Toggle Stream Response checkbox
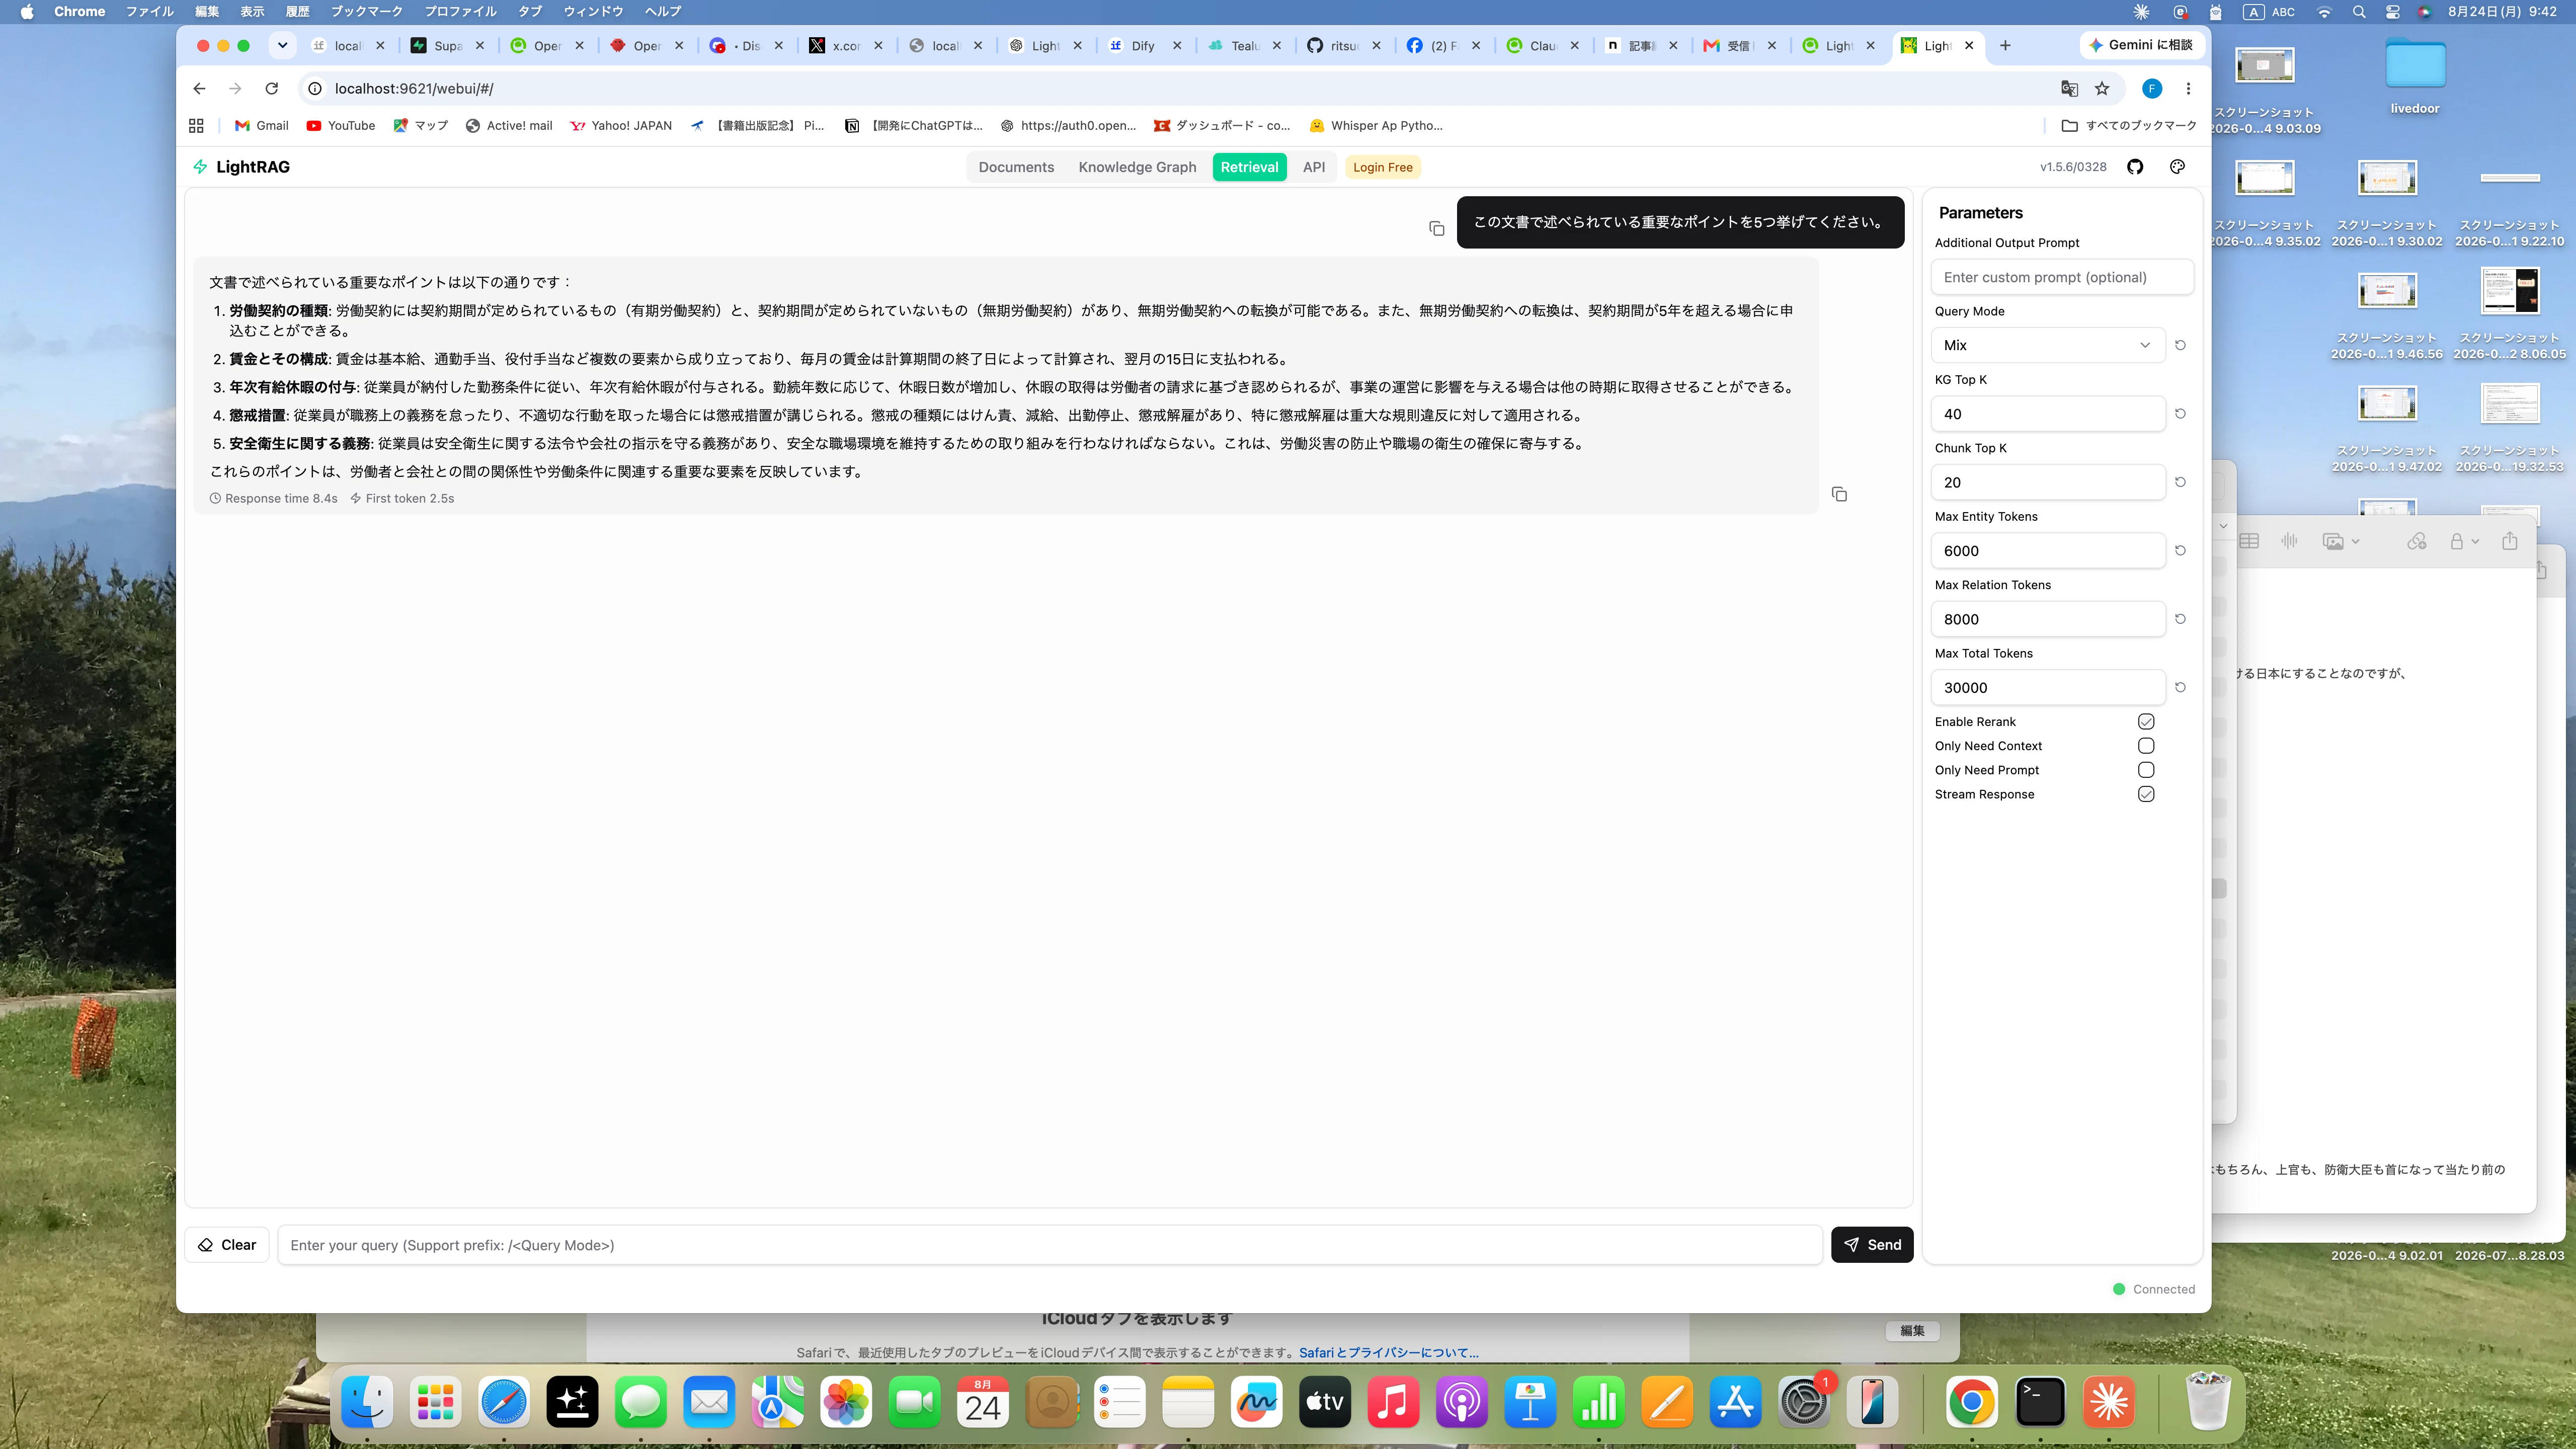The width and height of the screenshot is (2576, 1449). 2146,794
